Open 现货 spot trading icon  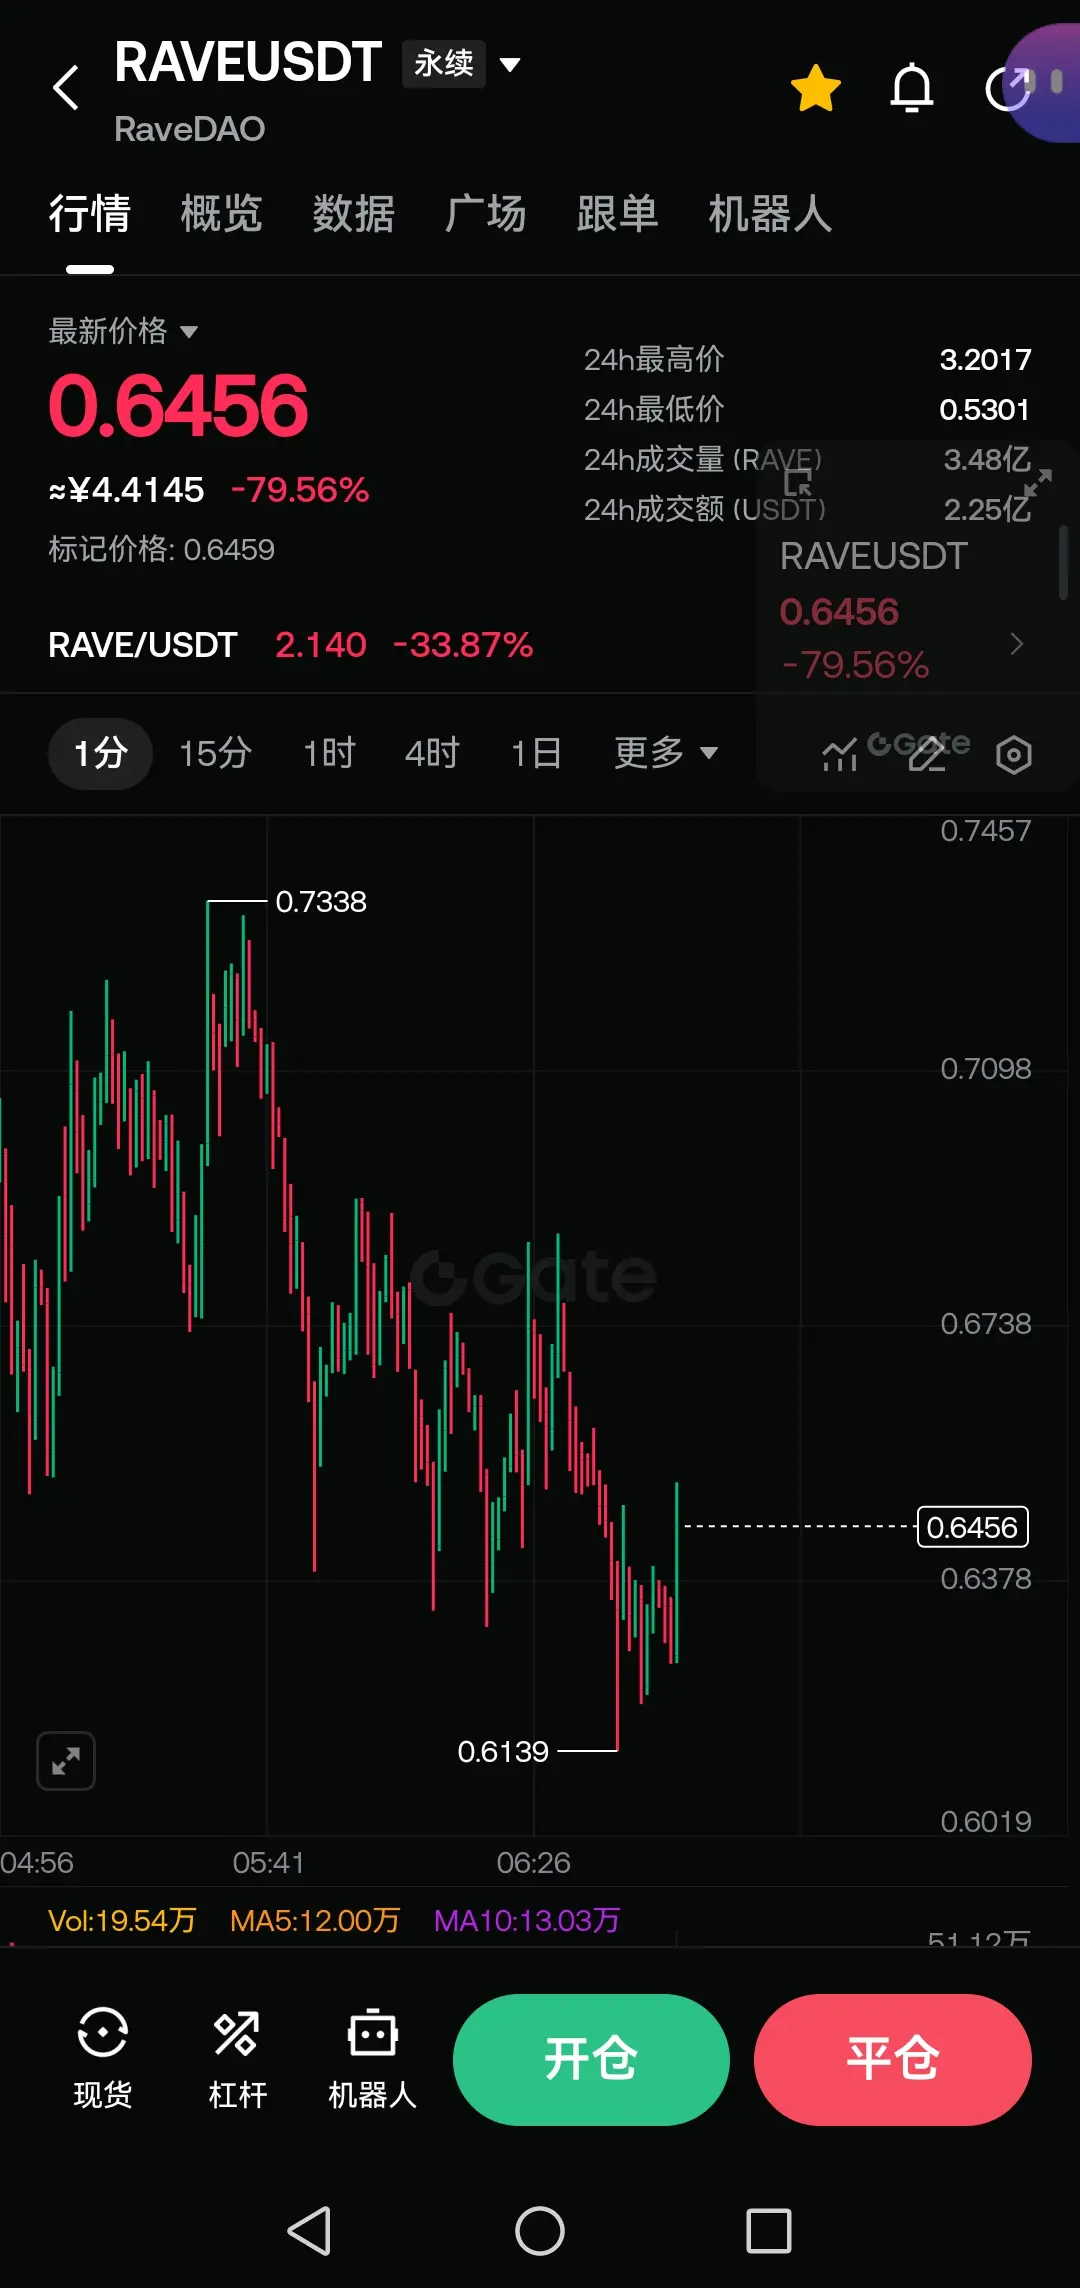[x=103, y=2058]
